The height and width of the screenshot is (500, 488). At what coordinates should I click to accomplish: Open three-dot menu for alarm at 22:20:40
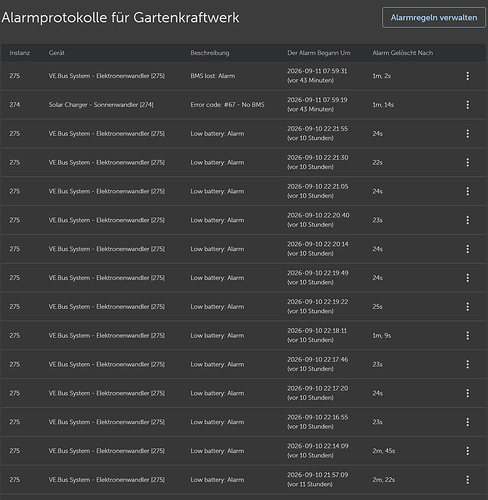tap(468, 220)
